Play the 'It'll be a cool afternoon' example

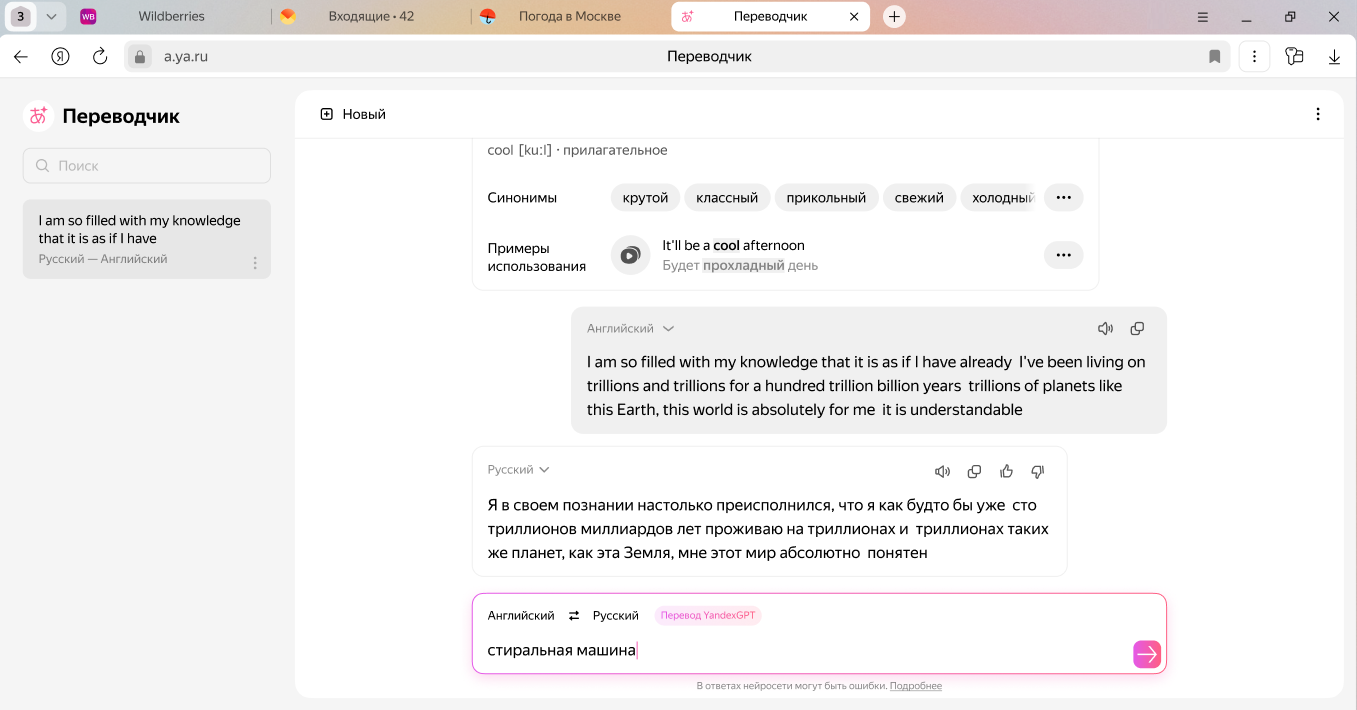(x=630, y=255)
